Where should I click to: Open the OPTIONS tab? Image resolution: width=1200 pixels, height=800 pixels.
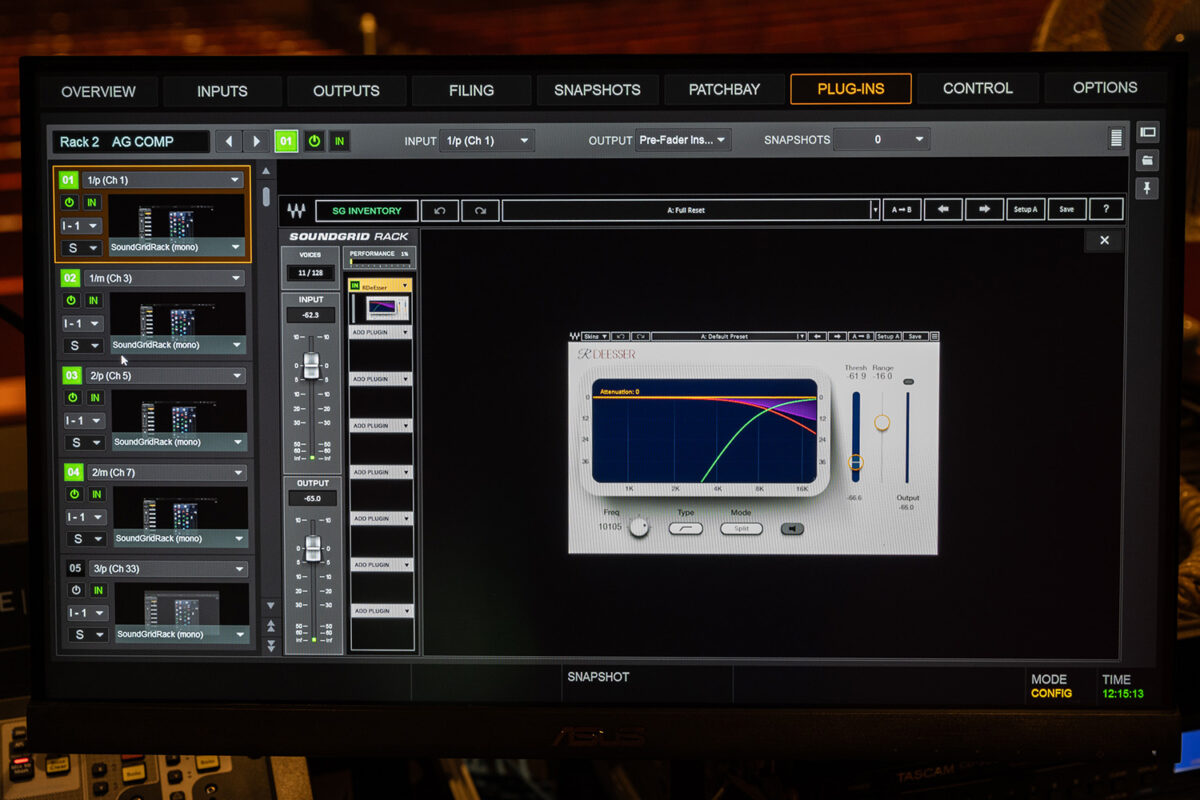pos(1104,87)
